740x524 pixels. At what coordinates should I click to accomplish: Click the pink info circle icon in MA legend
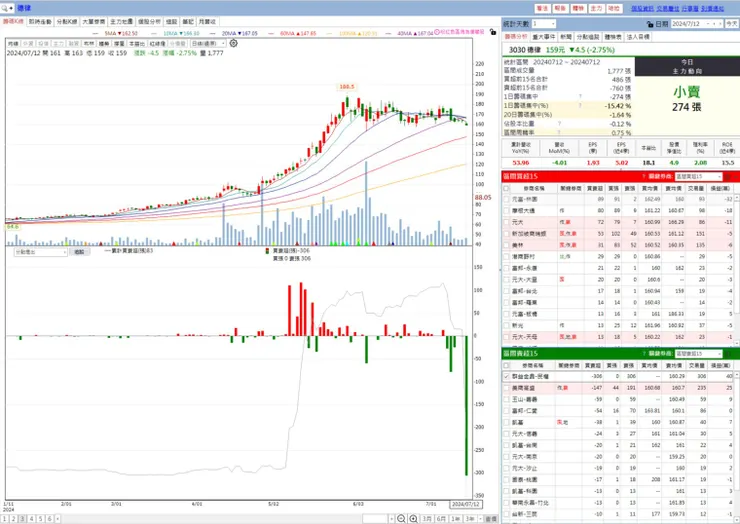coord(437,32)
